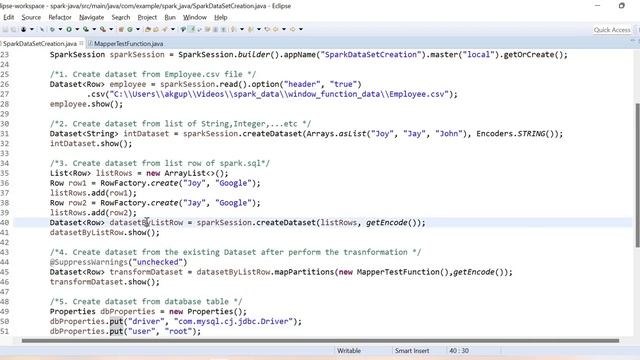Screen dimensions: 640x360
Task: Click the Employee.csv file path string
Action: pos(280,94)
